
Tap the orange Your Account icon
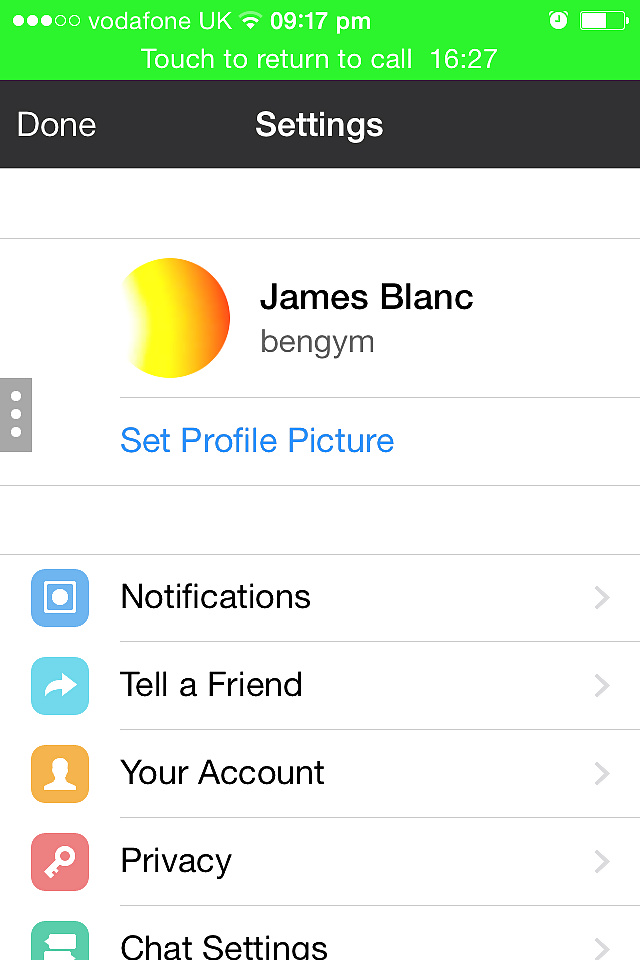click(60, 774)
